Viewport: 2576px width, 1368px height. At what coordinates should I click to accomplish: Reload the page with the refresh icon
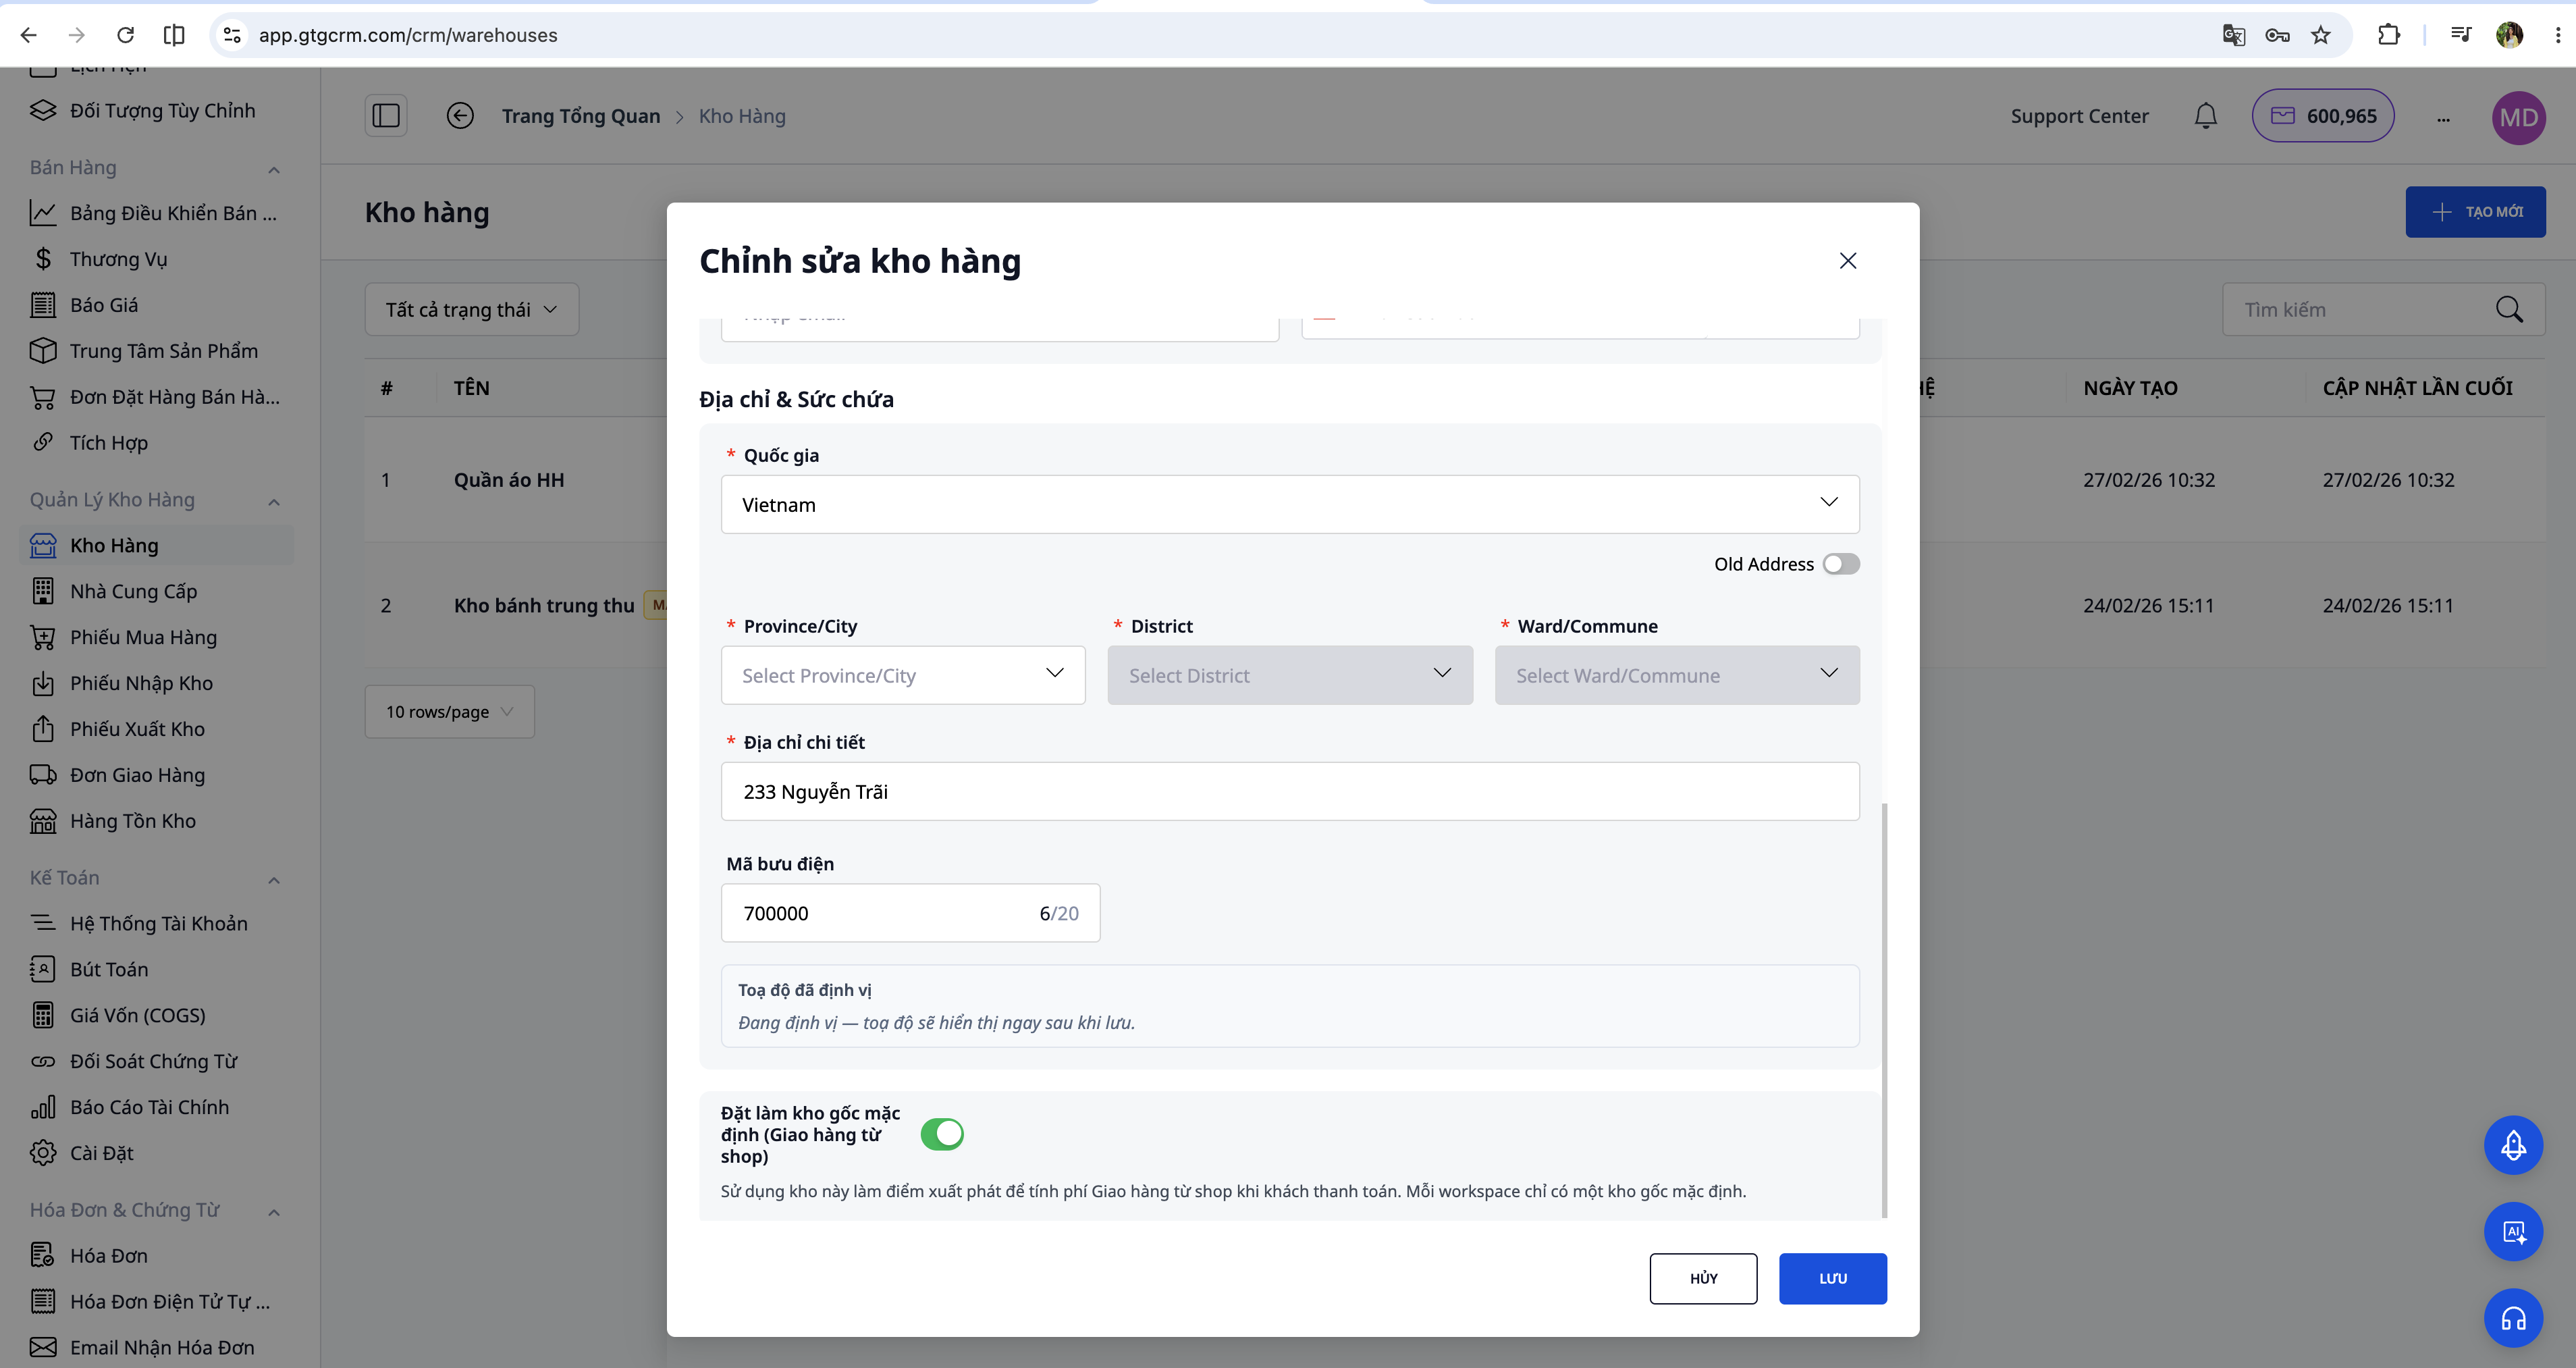[x=125, y=35]
